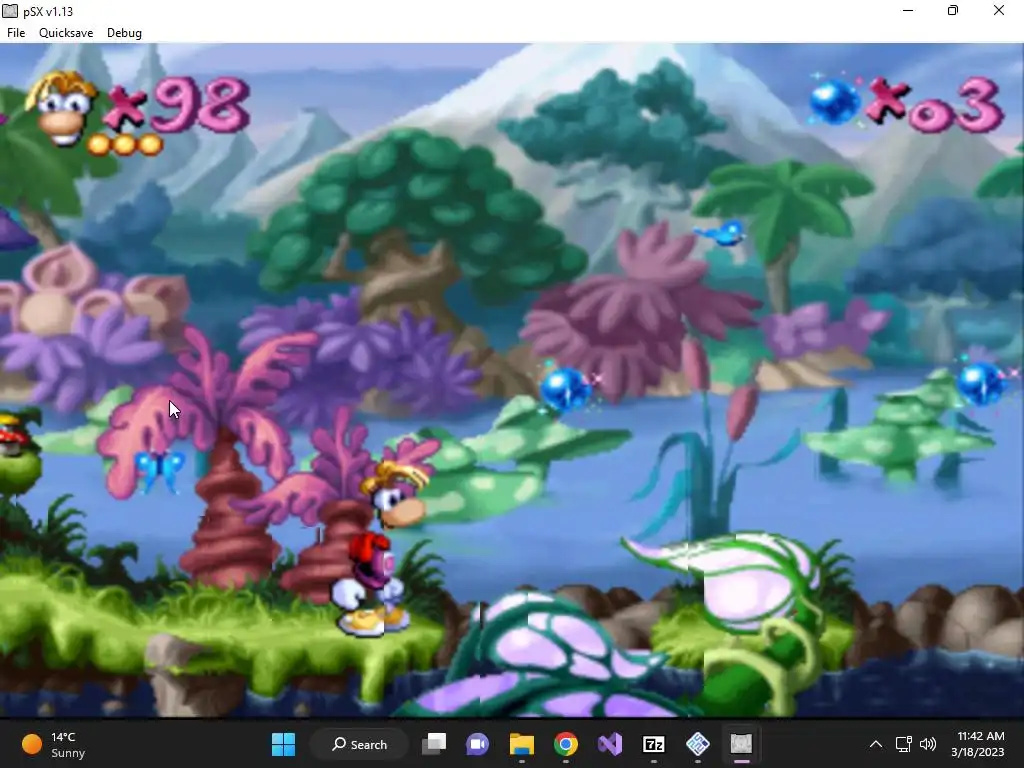
Task: Click the ting count 03
Action: pos(956,106)
